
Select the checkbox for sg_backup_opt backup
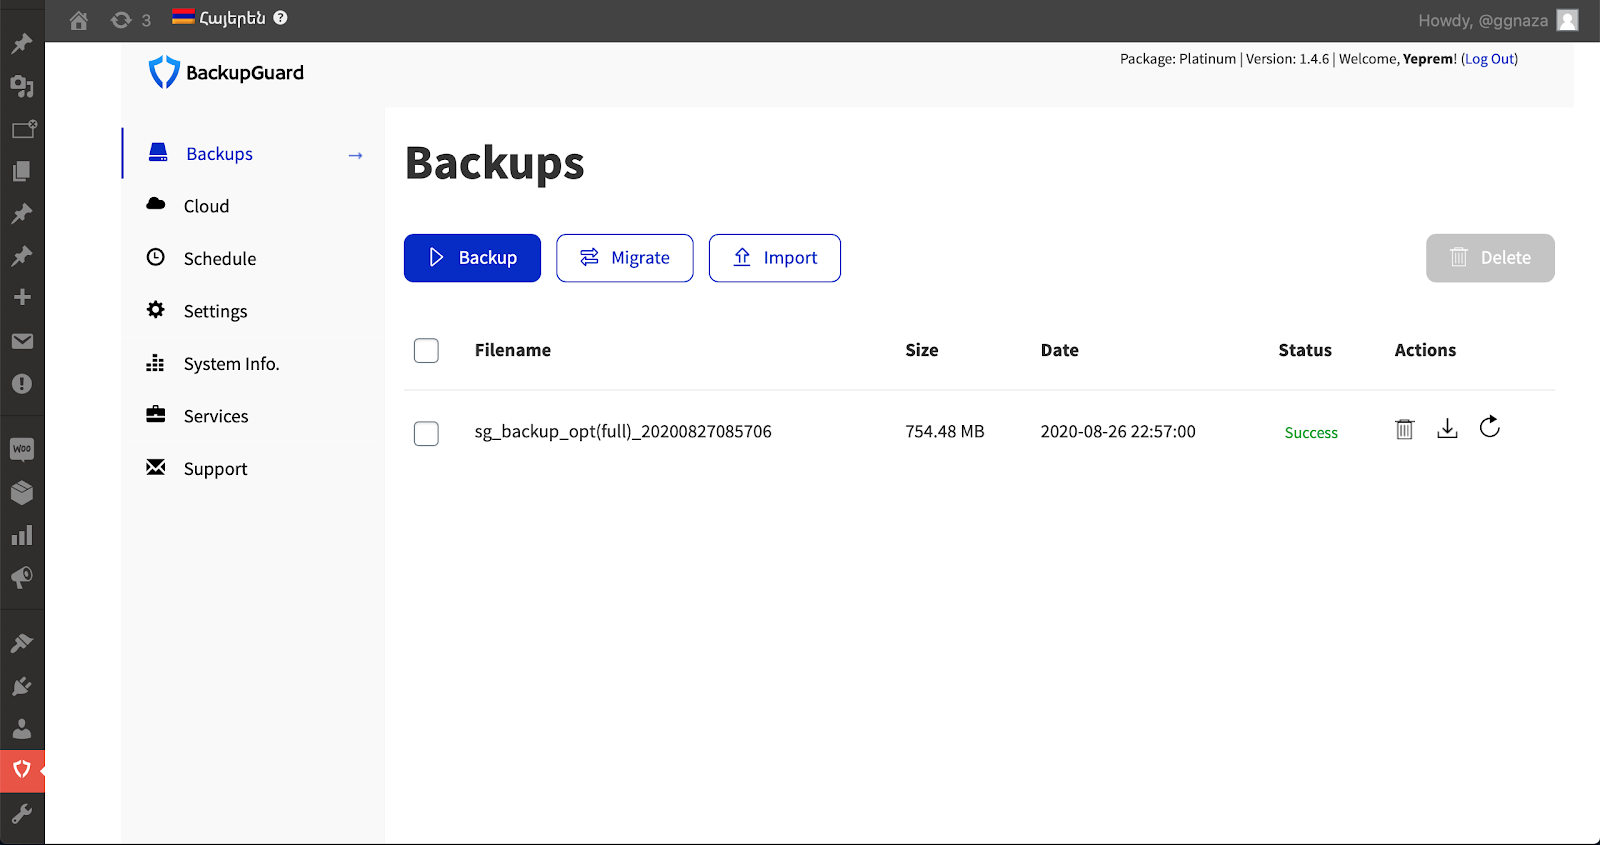426,433
